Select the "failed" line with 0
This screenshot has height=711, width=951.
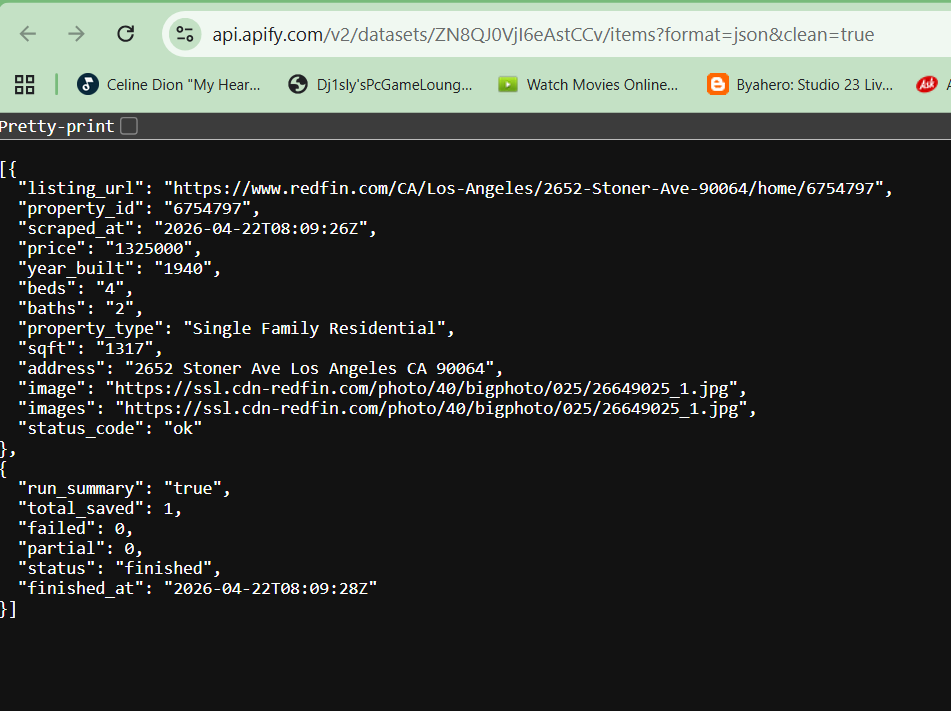[76, 529]
